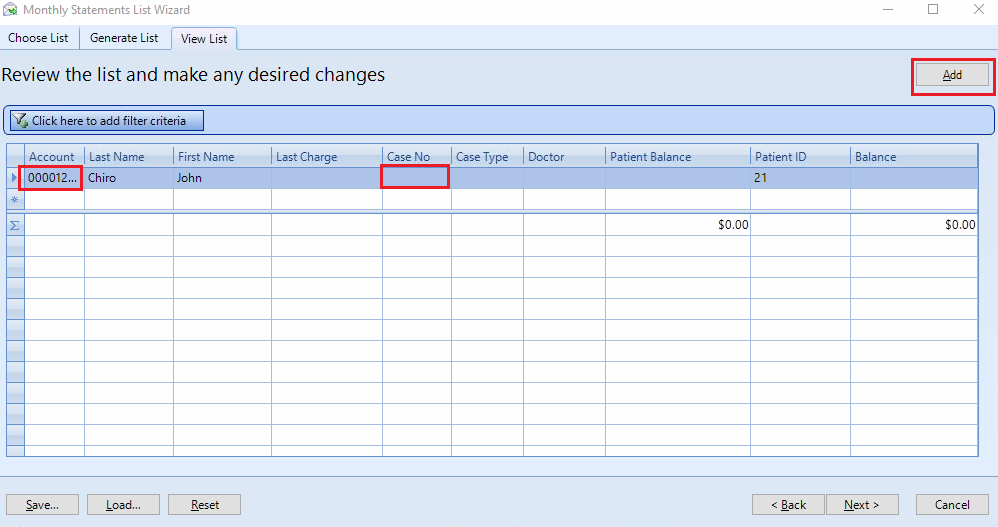Viewport: 998px width, 527px height.
Task: Click the Add button
Action: point(952,75)
